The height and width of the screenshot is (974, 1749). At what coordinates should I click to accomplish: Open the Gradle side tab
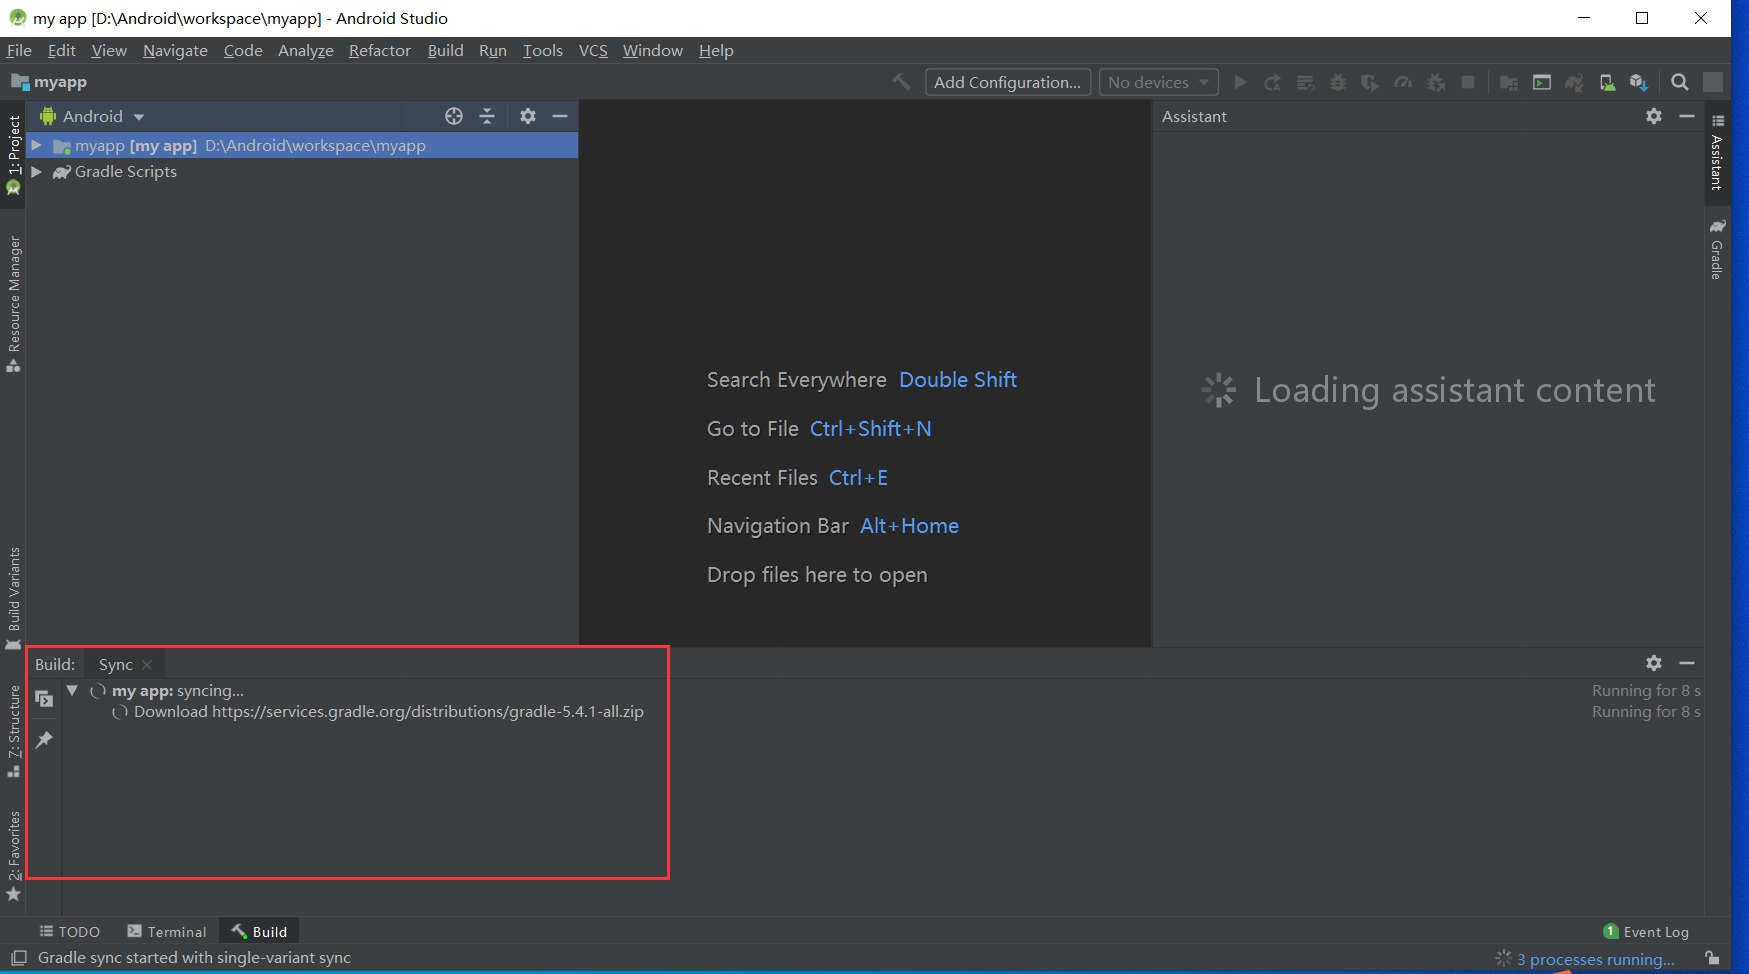(x=1717, y=249)
